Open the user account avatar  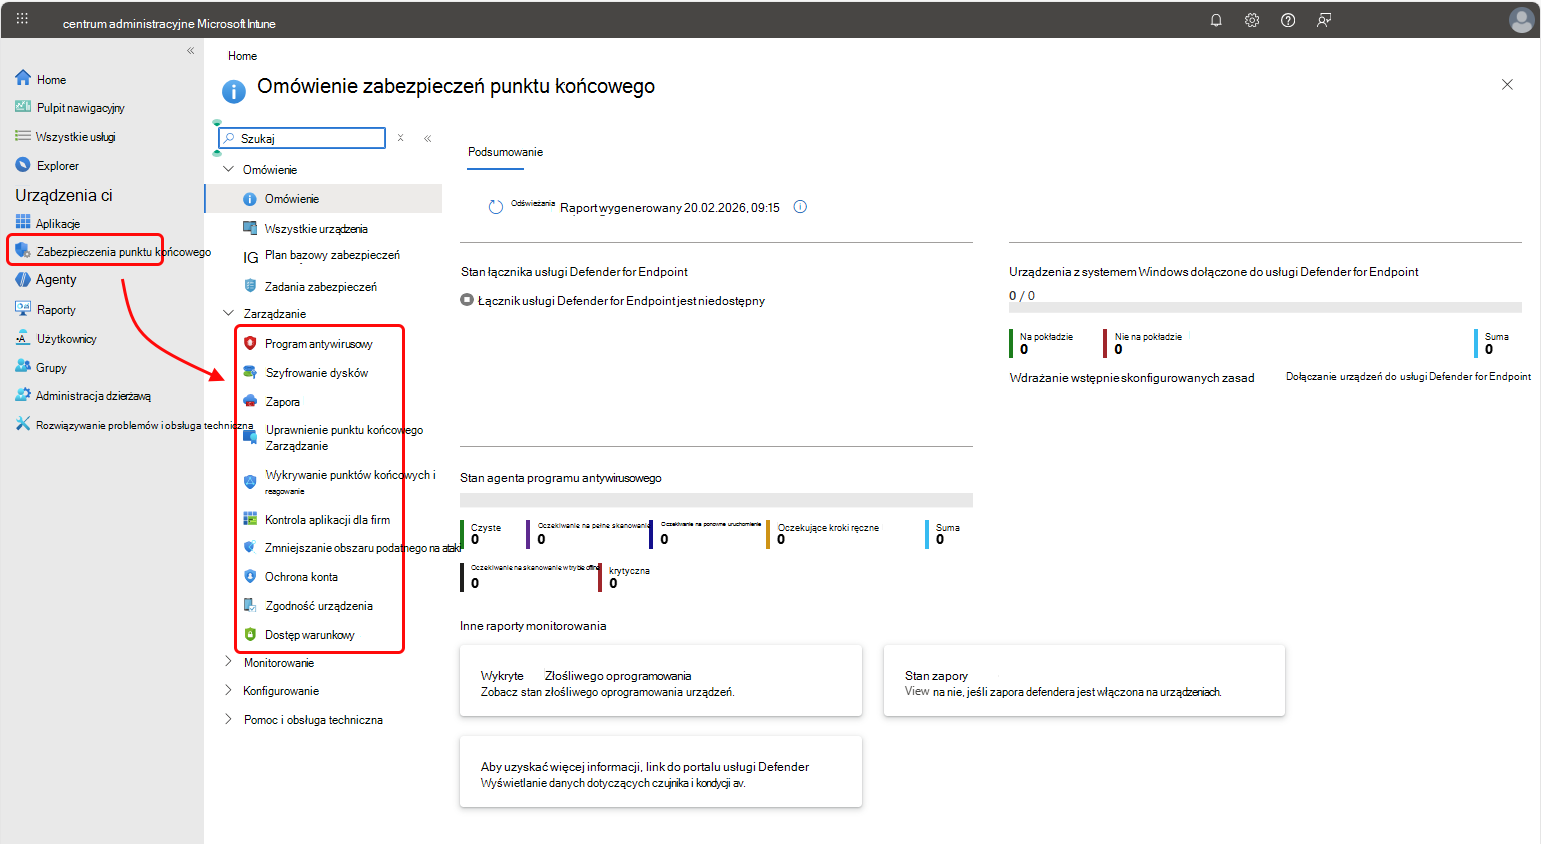(1521, 20)
